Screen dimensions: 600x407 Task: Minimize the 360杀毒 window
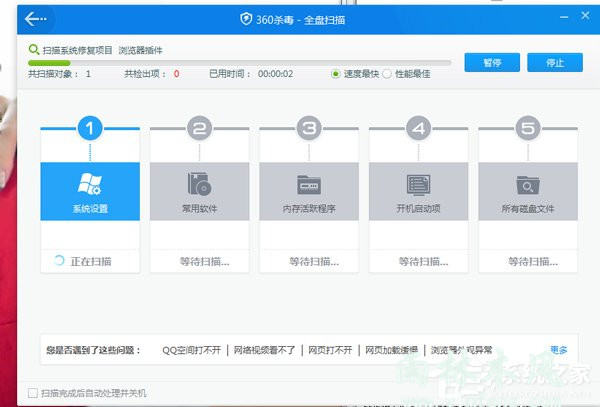click(564, 17)
